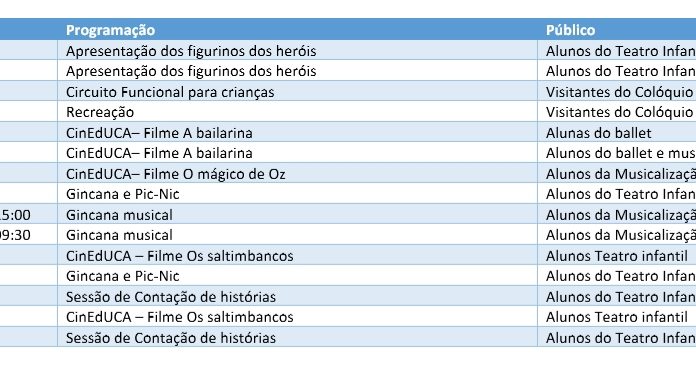Select the 09:30 time cell
The height and width of the screenshot is (379, 696).
tap(28, 235)
